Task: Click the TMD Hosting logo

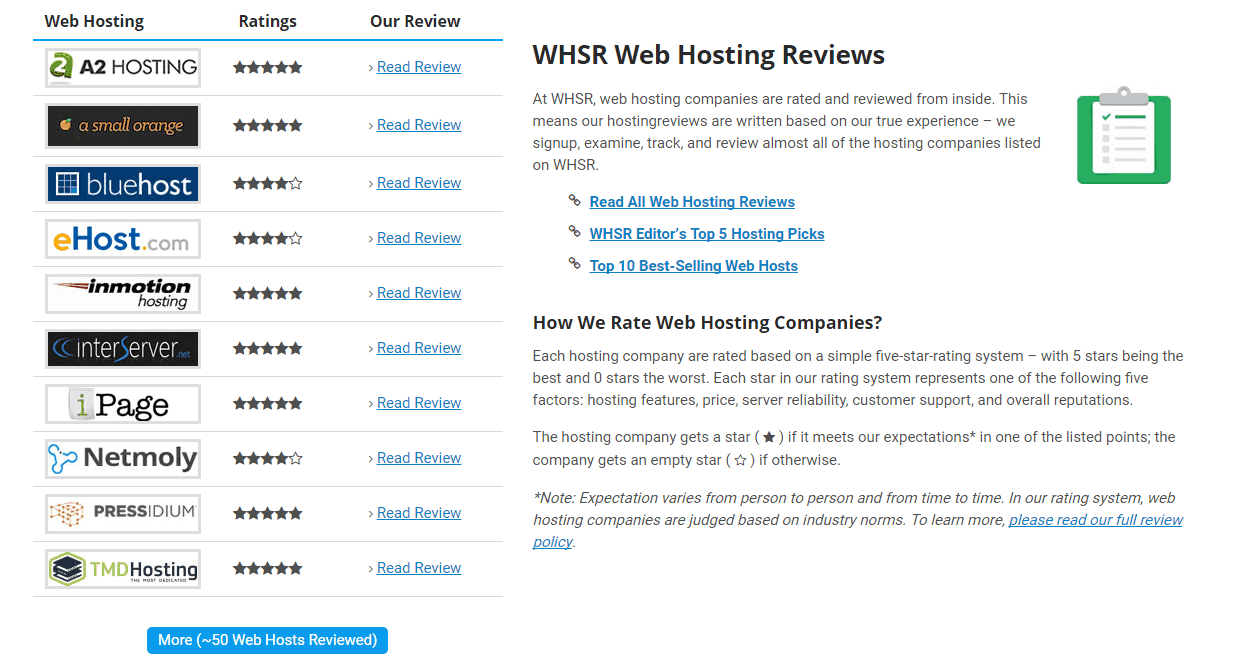Action: pyautogui.click(x=123, y=569)
